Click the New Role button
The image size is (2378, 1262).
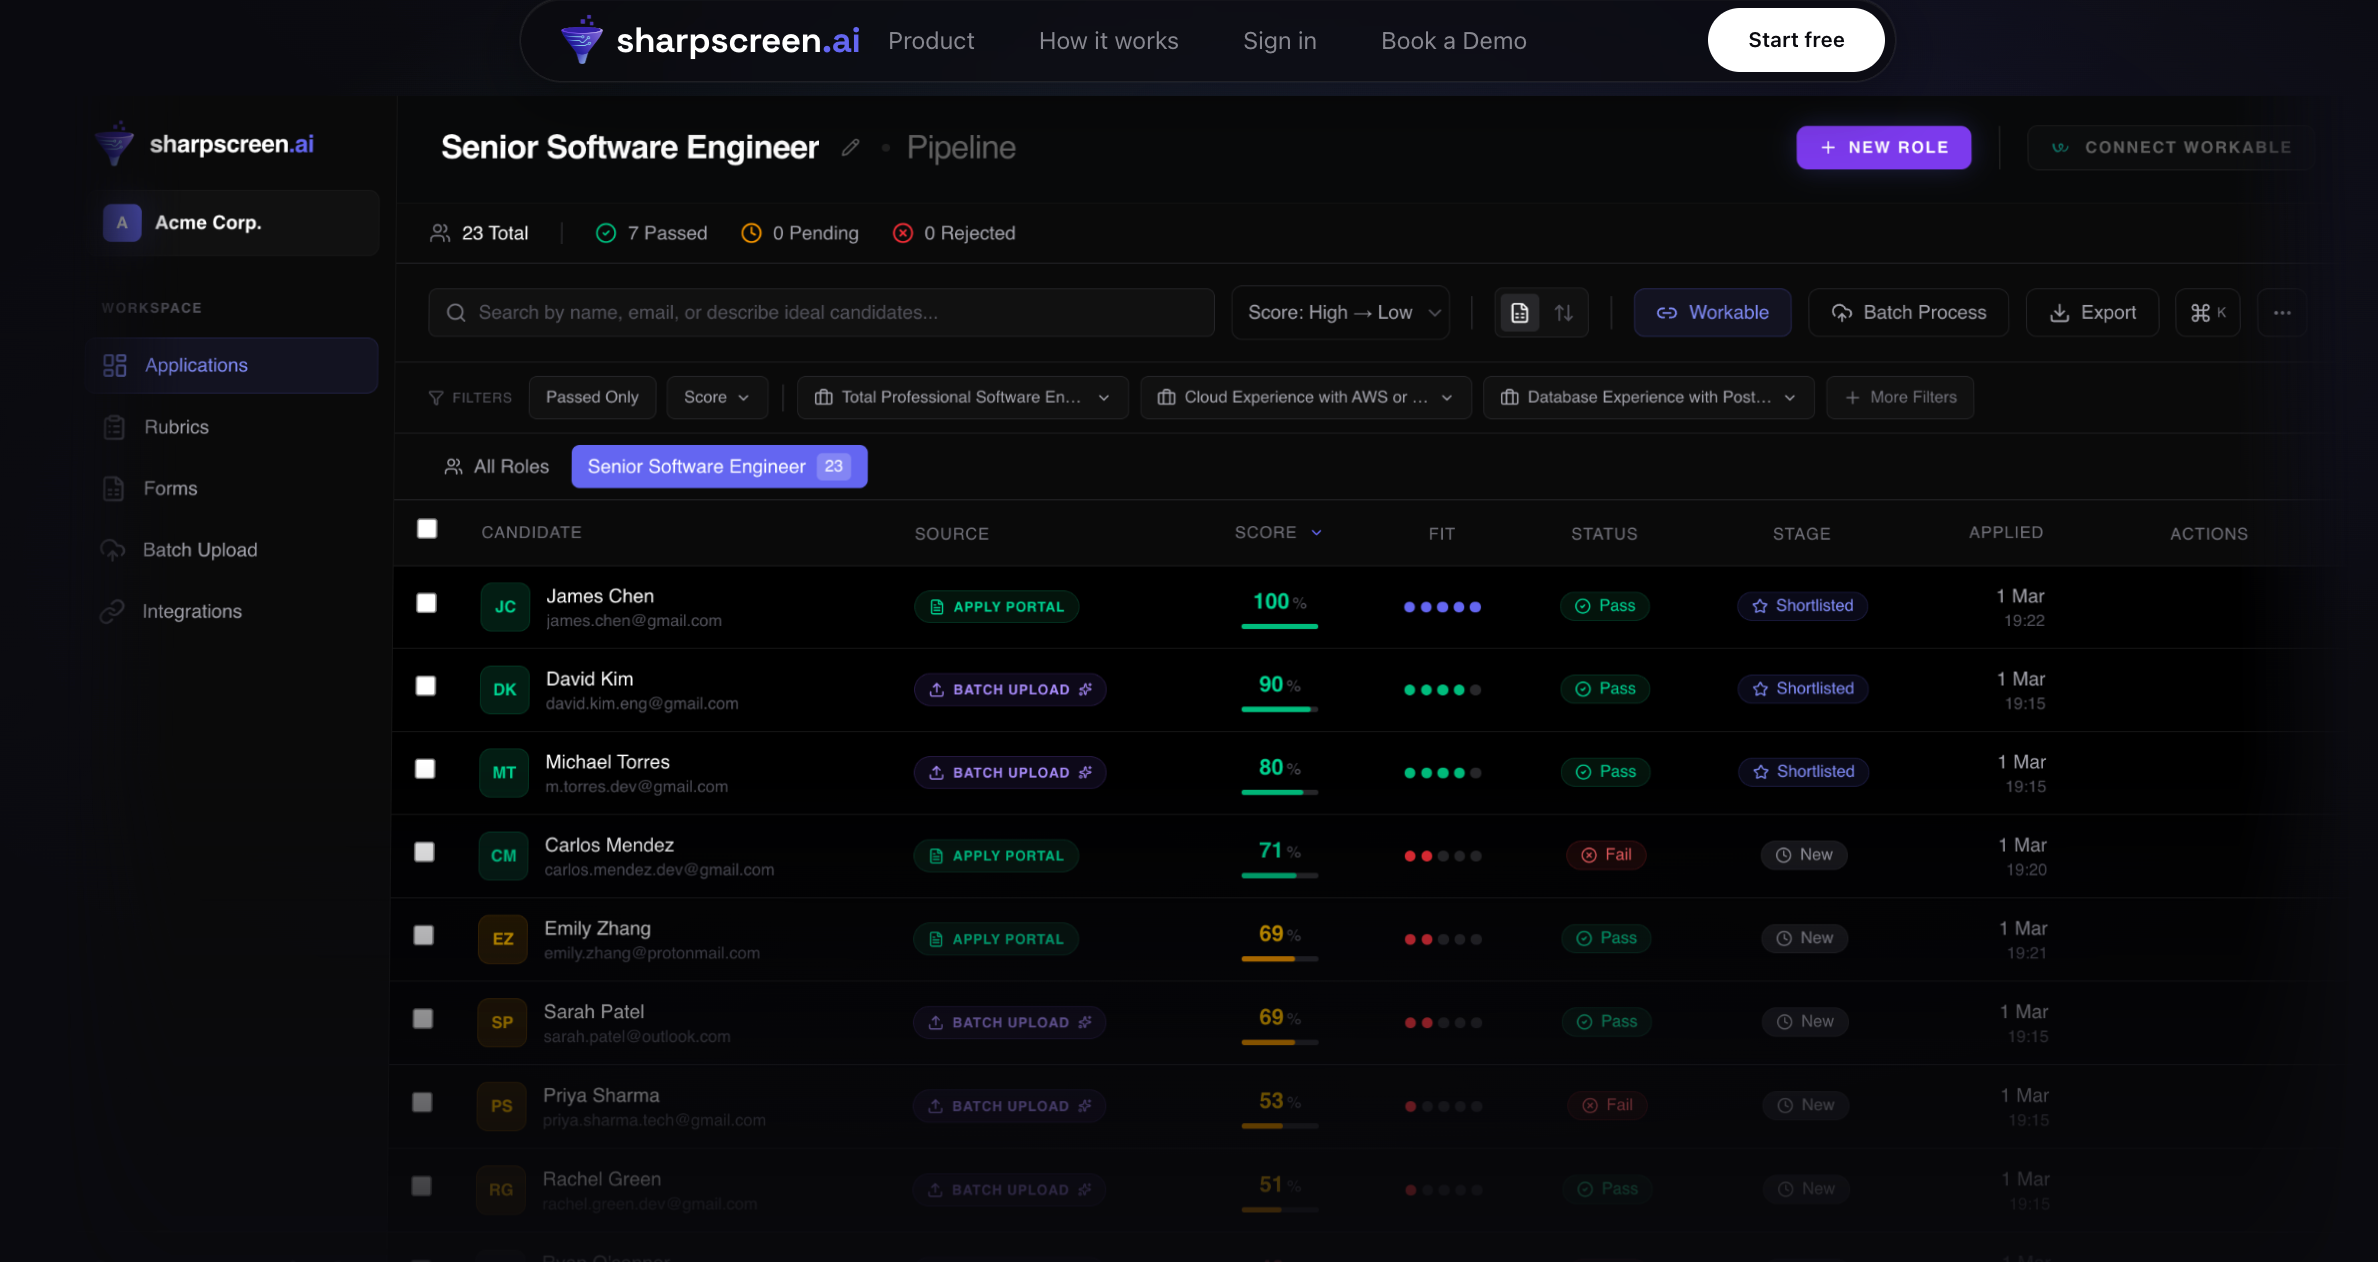pos(1883,147)
